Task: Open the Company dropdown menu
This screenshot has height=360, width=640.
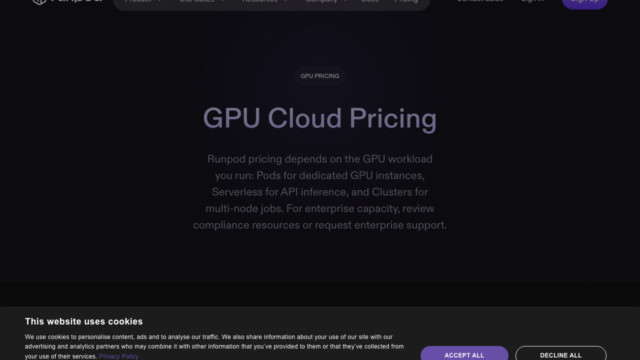Action: pyautogui.click(x=326, y=1)
